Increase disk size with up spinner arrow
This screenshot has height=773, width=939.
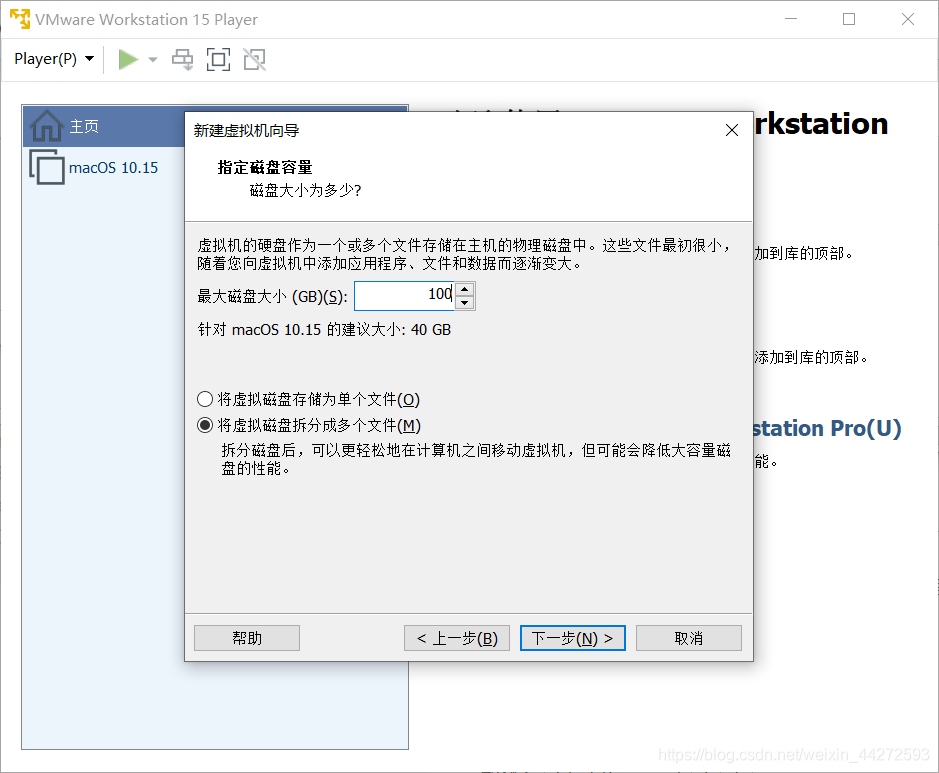point(464,290)
